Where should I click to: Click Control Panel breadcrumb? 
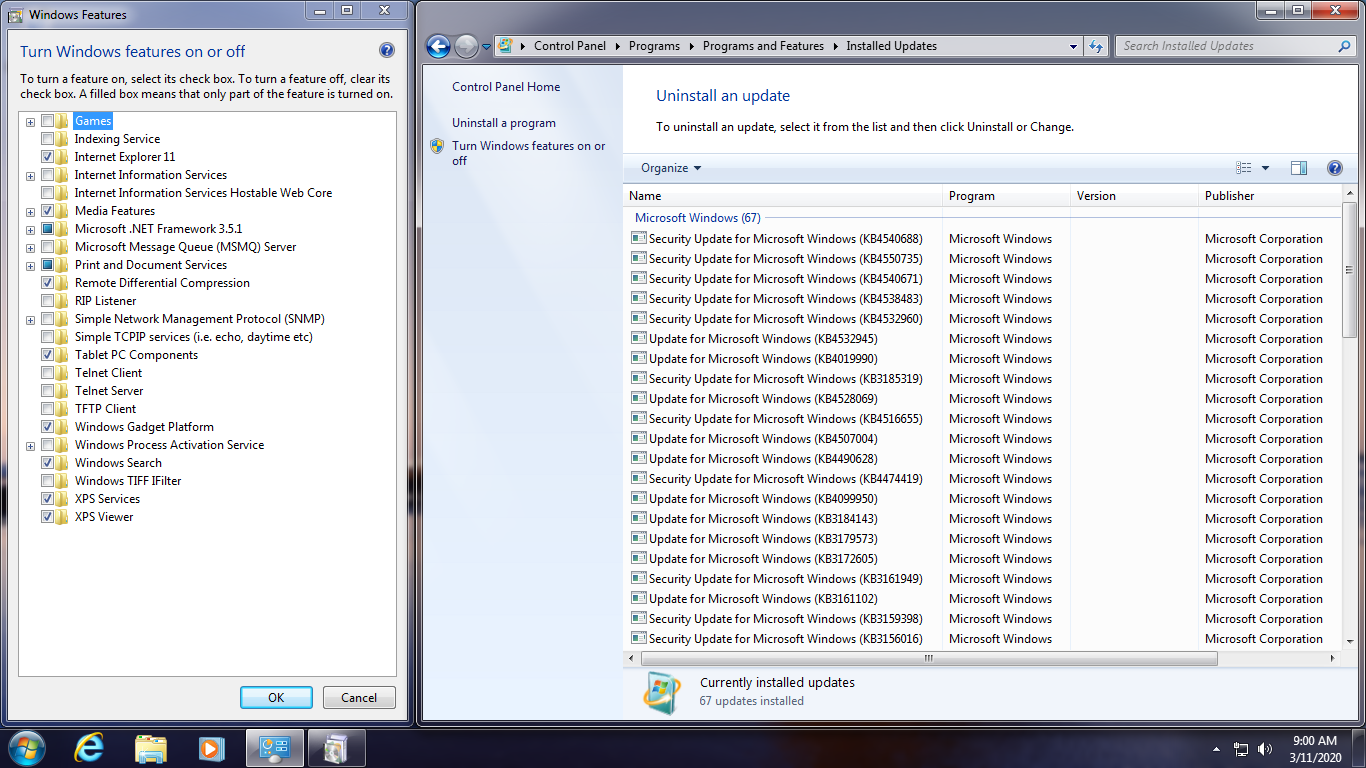570,46
